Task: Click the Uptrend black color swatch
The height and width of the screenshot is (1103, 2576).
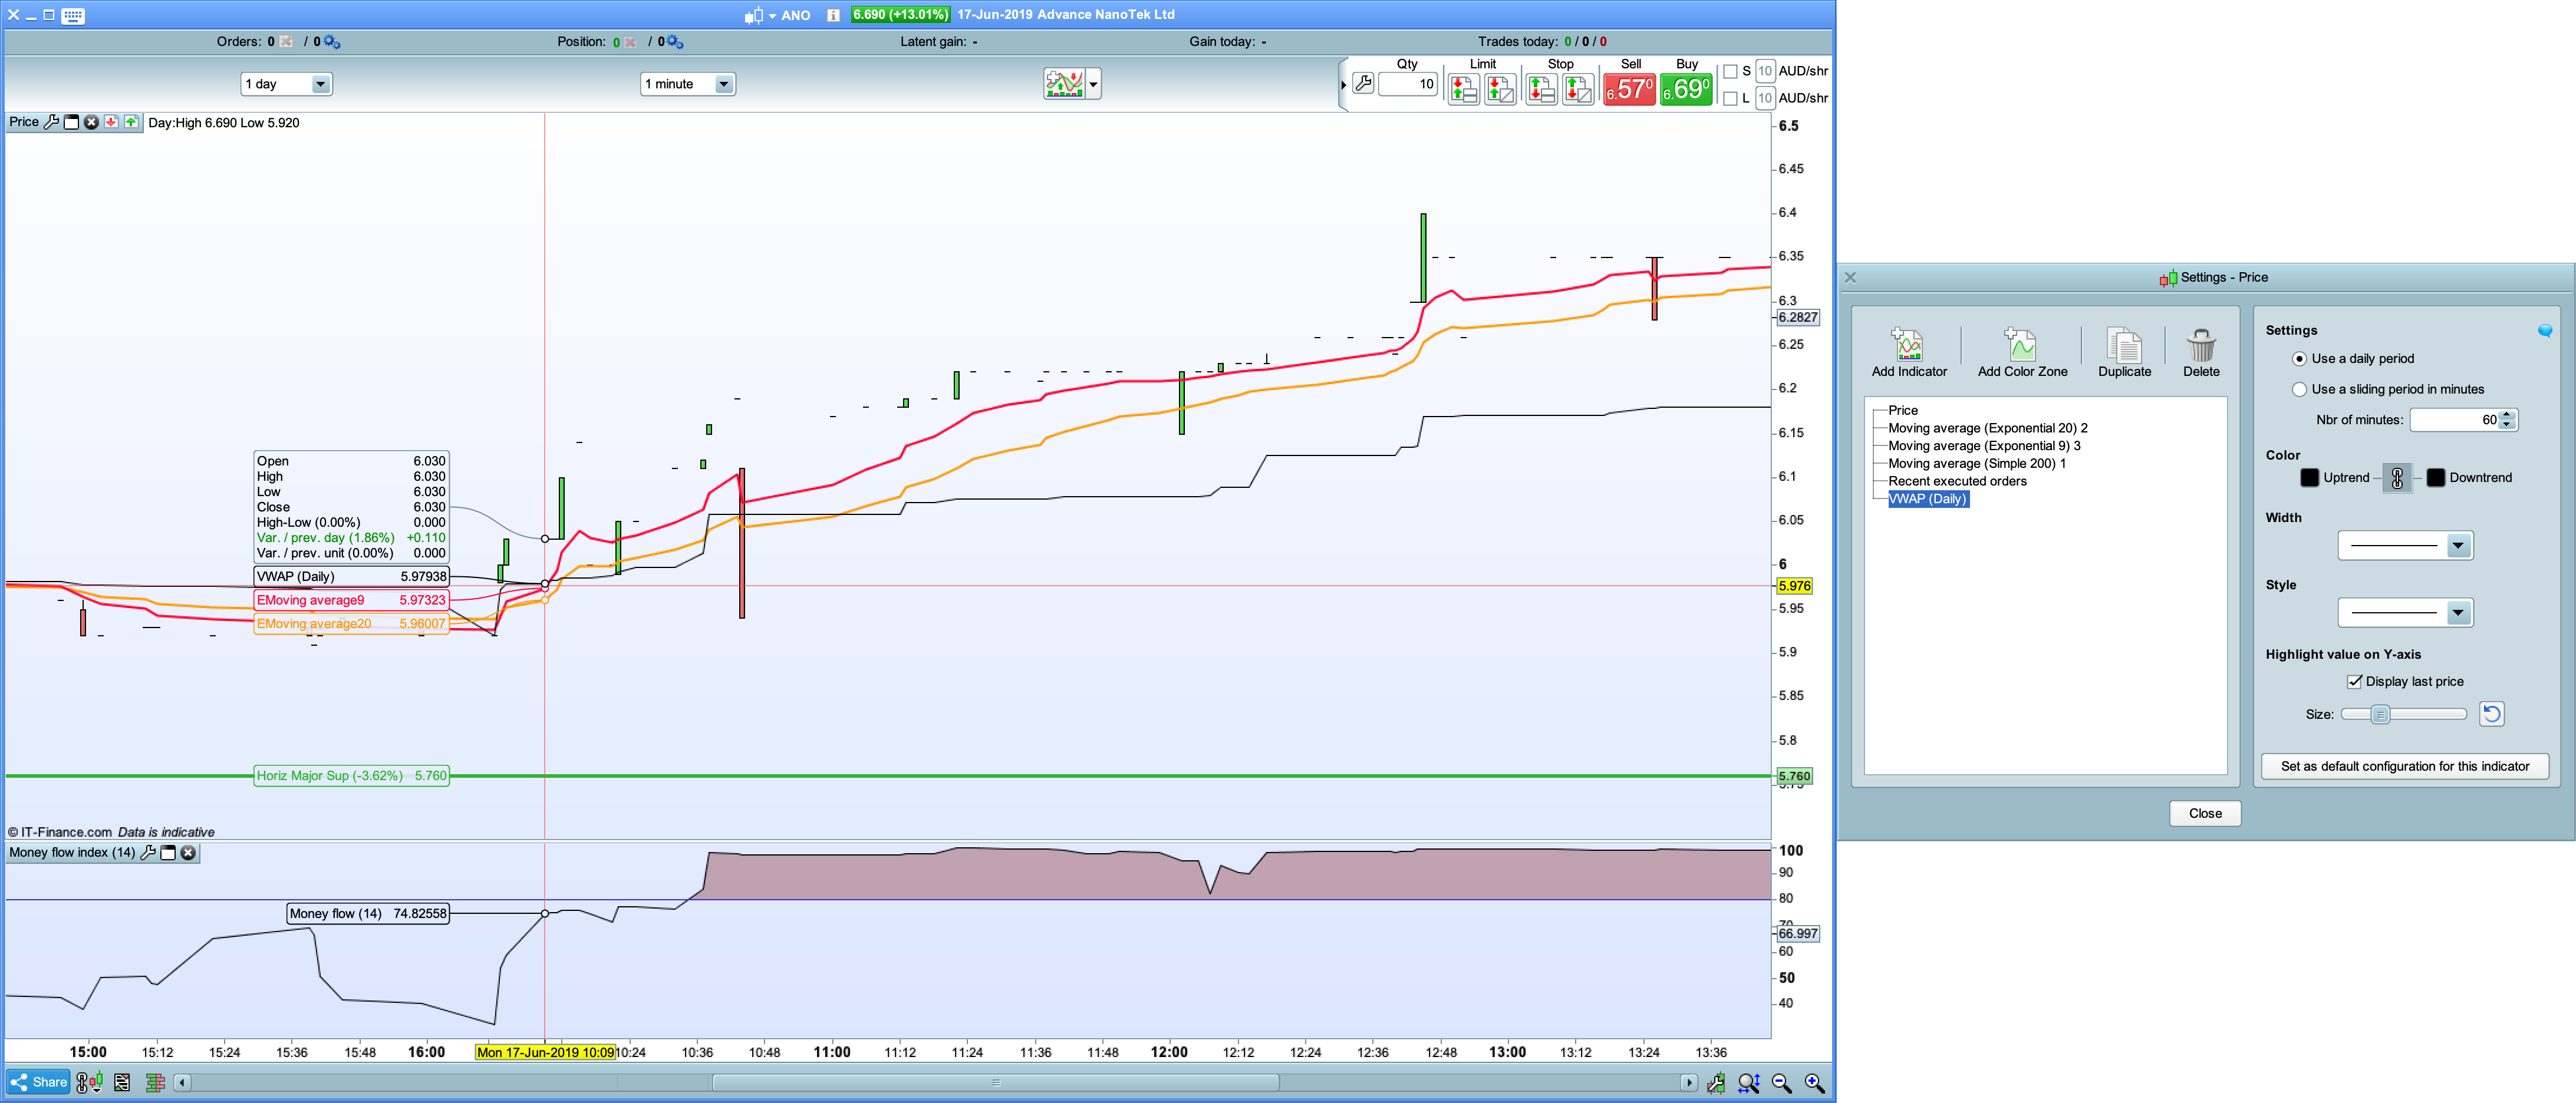Action: [2309, 478]
